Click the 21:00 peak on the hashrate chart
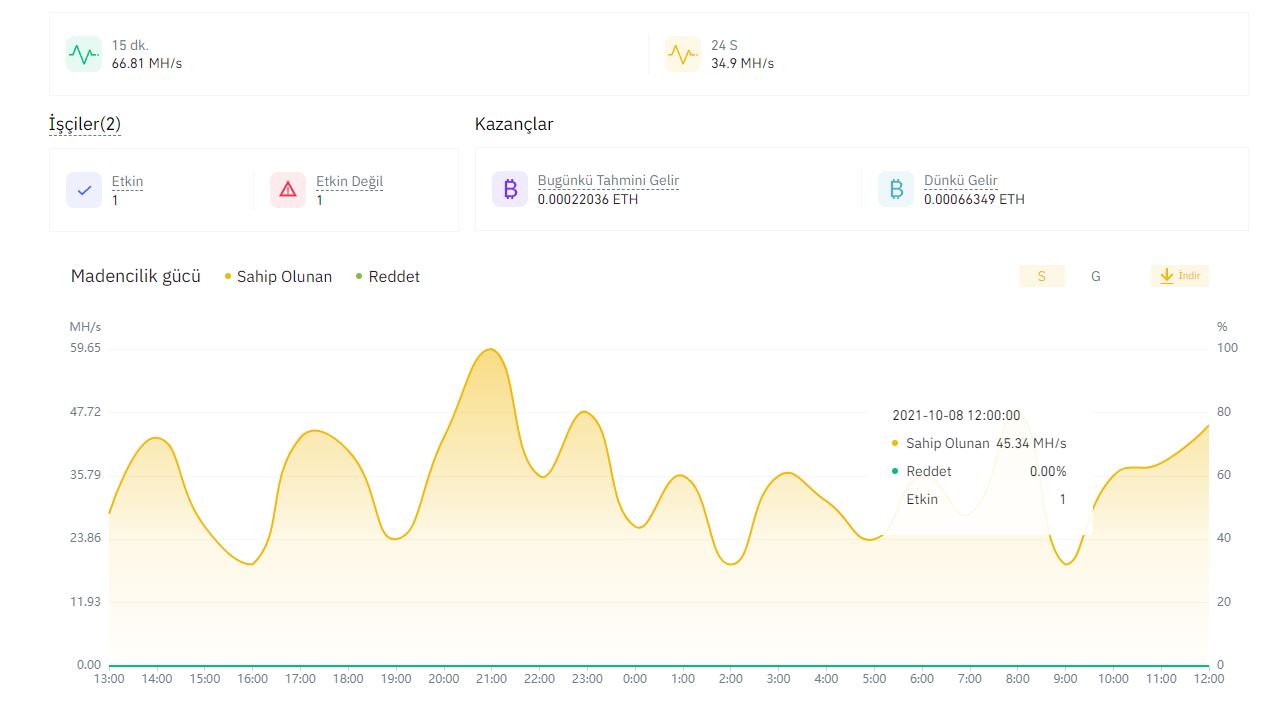1277x708 pixels. point(490,350)
